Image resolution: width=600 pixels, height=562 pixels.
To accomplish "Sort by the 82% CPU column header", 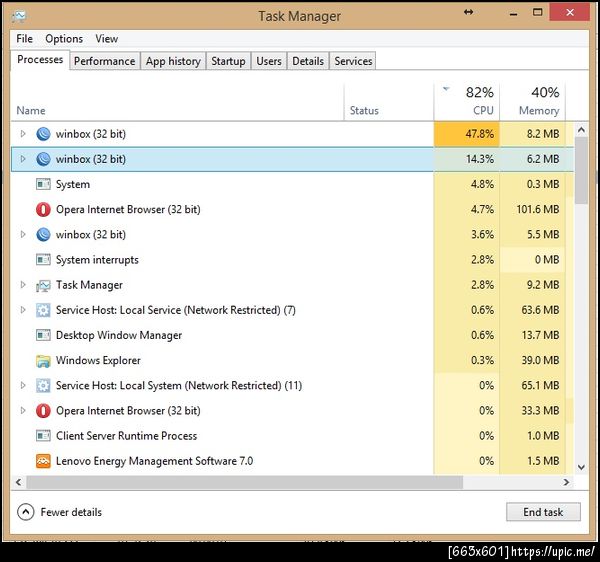I will (x=467, y=101).
